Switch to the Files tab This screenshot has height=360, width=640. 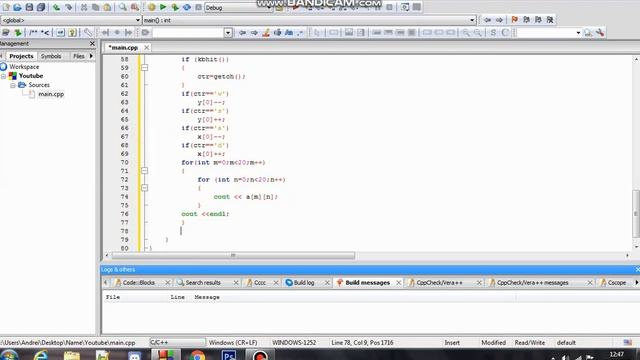click(x=79, y=56)
